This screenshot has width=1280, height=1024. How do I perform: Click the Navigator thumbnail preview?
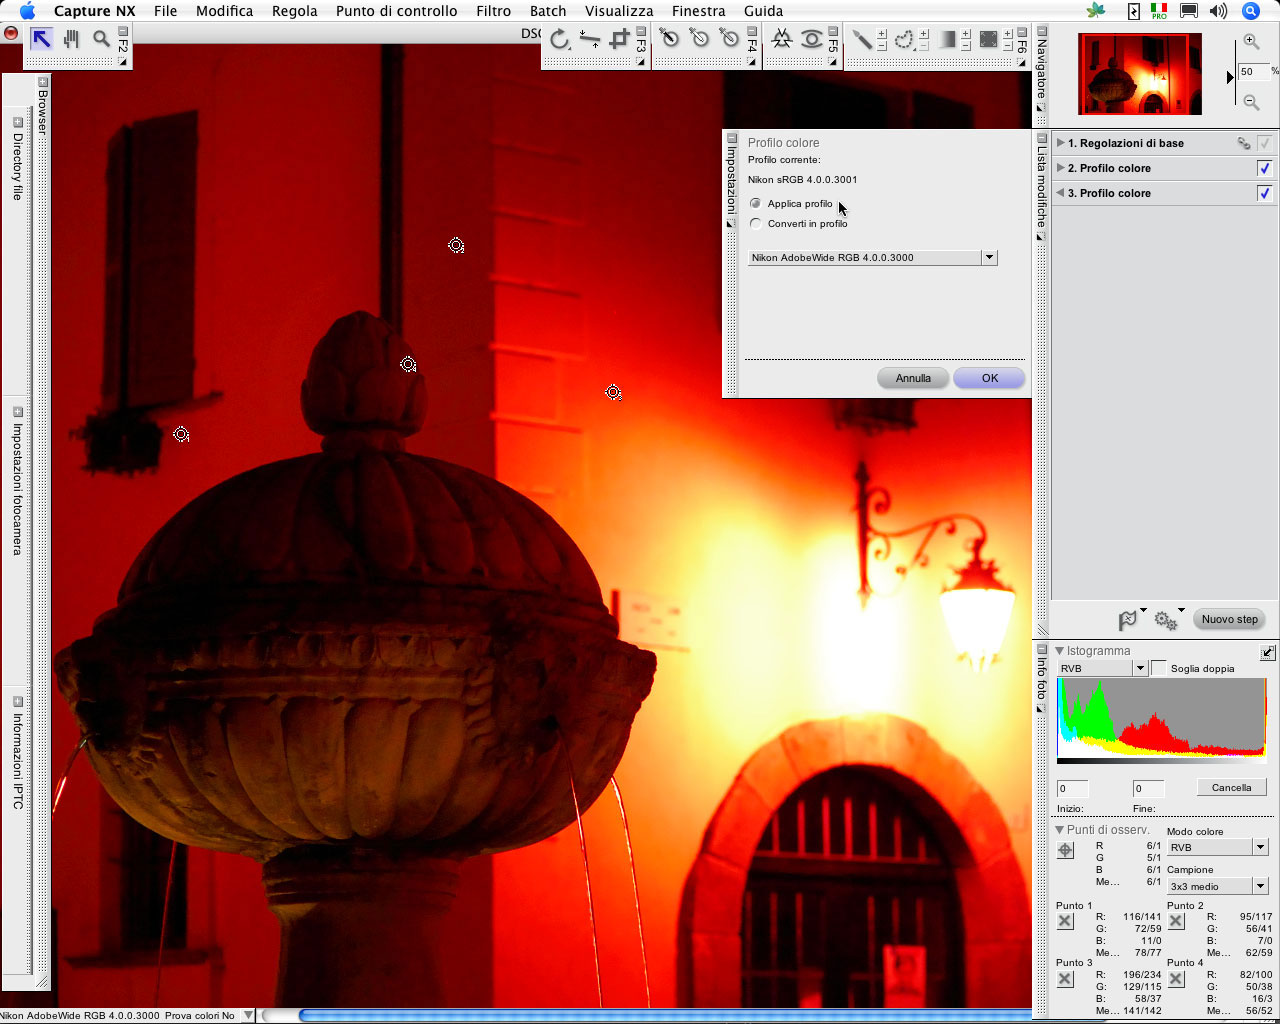[x=1139, y=74]
